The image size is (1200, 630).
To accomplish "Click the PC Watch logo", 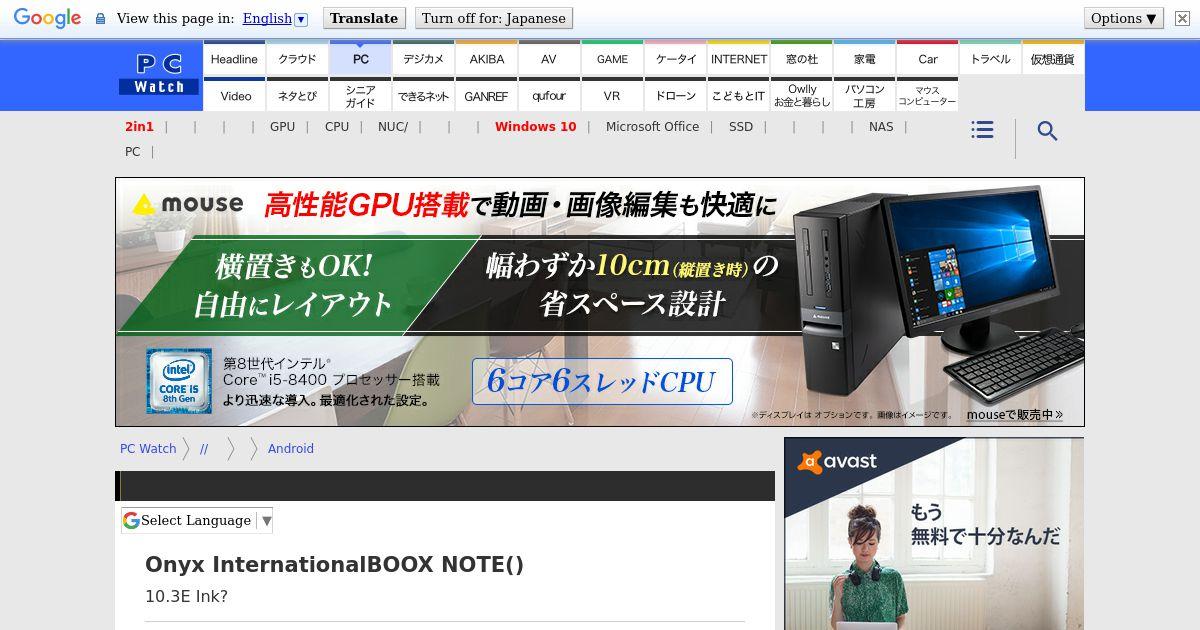I will click(x=159, y=74).
